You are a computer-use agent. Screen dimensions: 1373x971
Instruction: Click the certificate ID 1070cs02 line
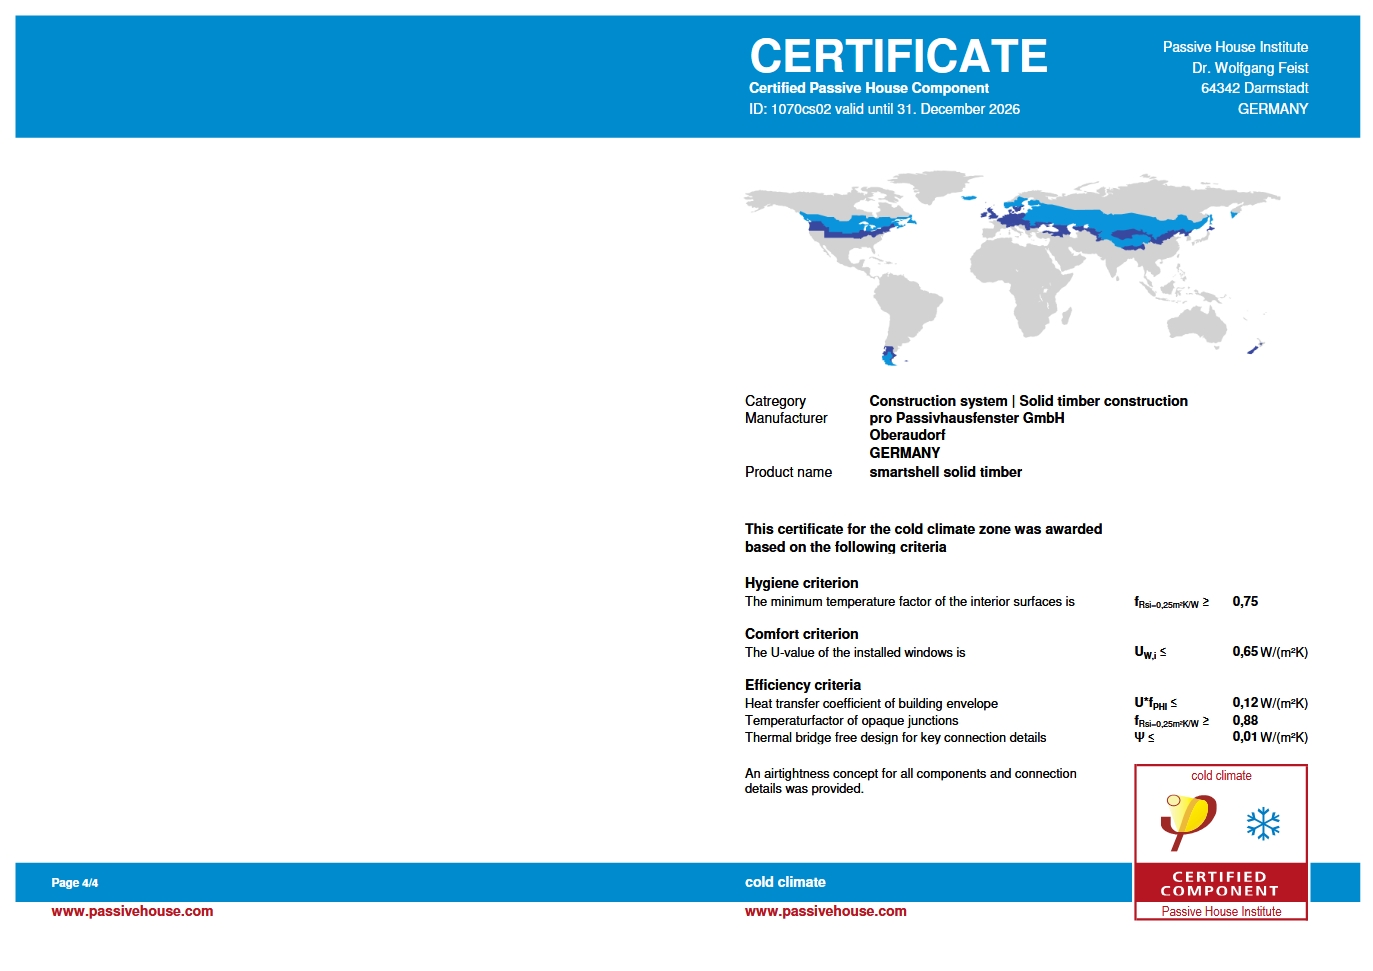pos(884,109)
